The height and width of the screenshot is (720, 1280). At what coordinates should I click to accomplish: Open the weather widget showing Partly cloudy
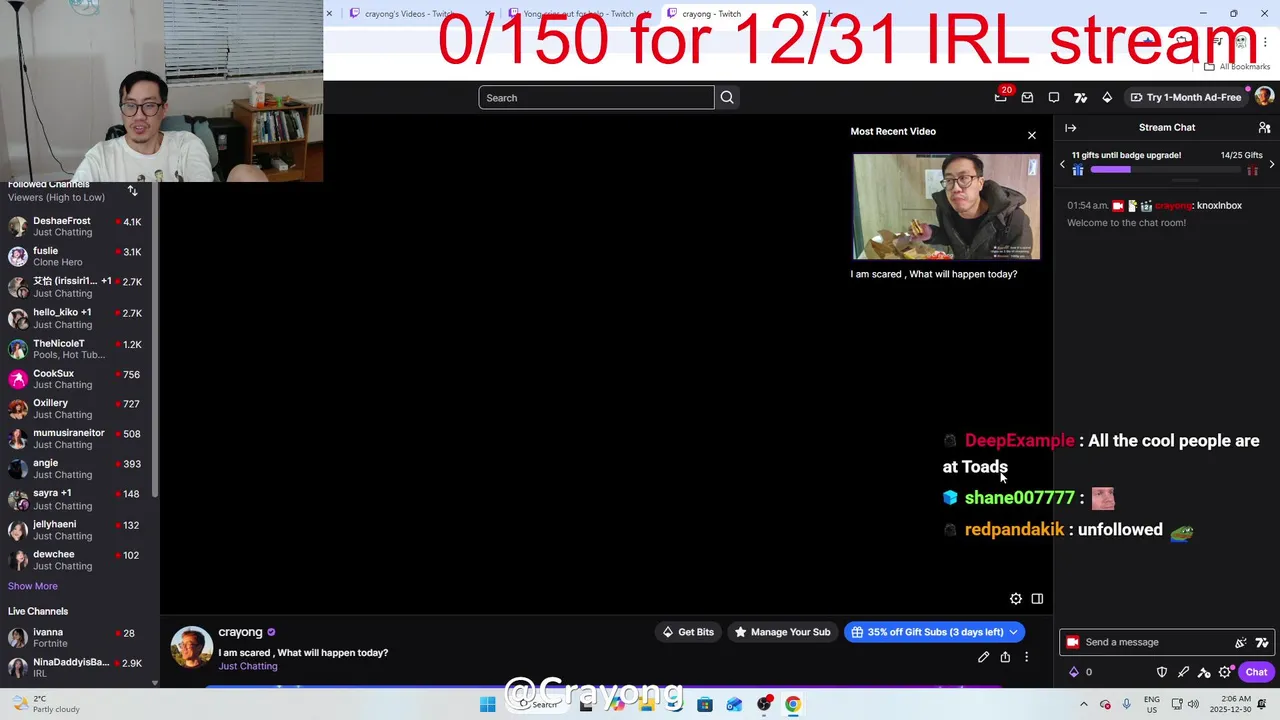click(x=45, y=704)
